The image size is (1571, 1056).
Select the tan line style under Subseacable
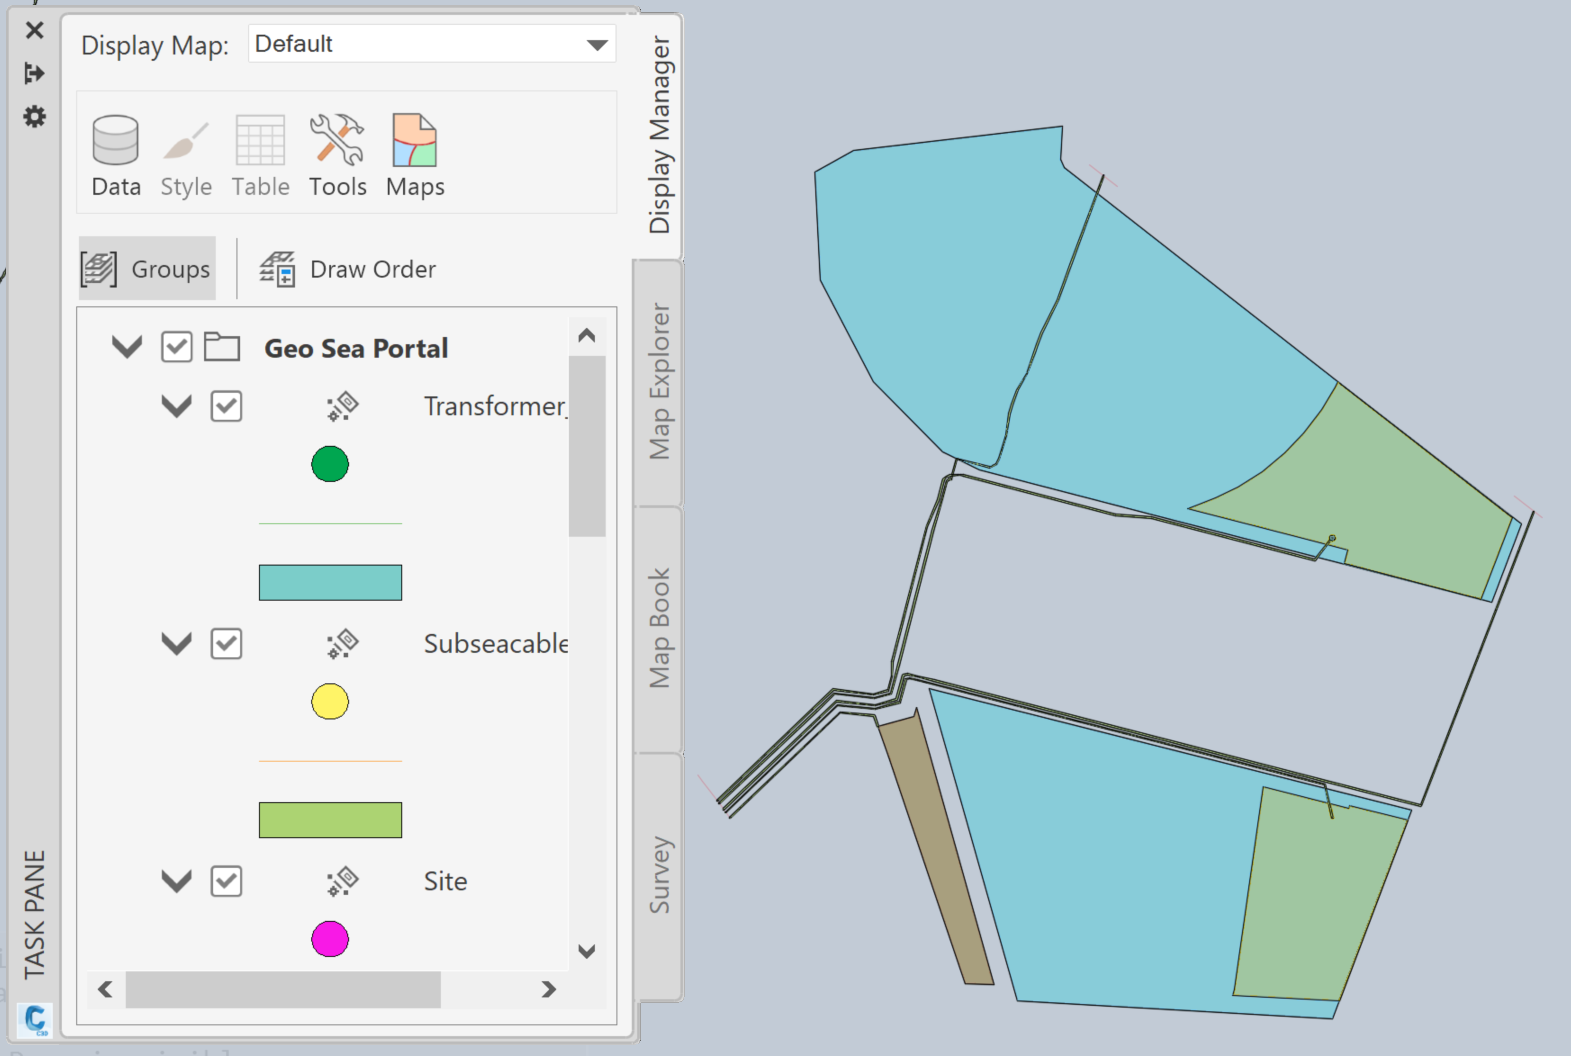click(330, 761)
